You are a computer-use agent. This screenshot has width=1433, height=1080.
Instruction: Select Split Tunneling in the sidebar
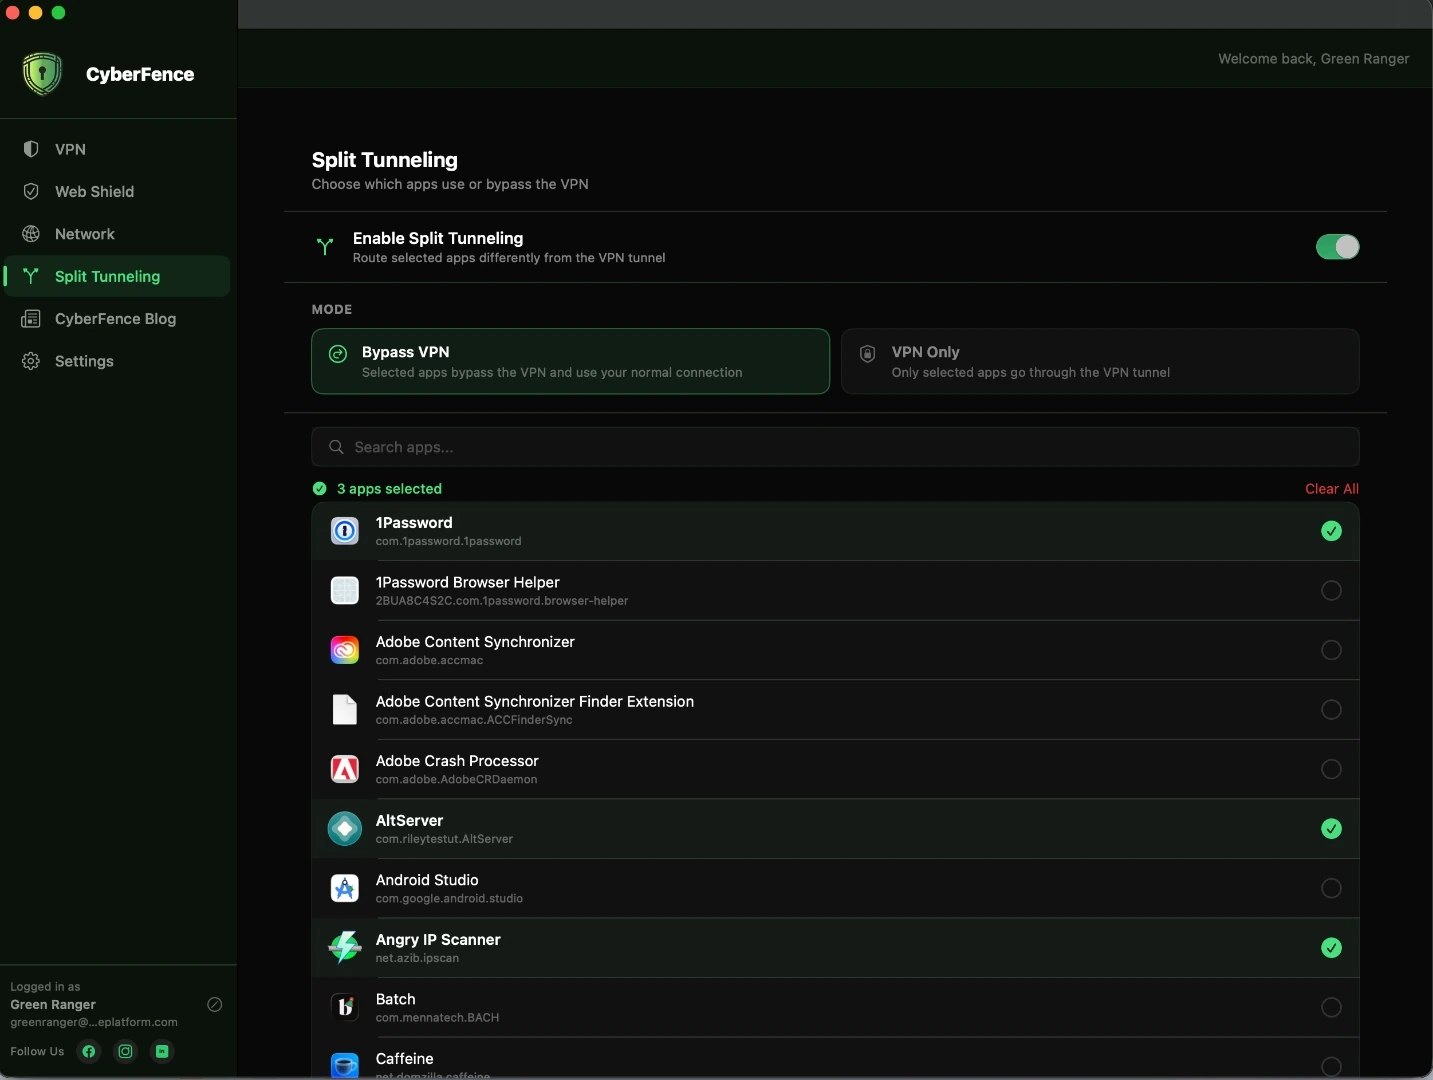point(117,276)
